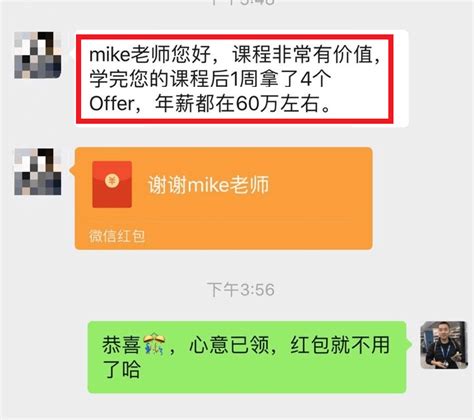
Task: Open the 谢谢mike老师 red packet bubble
Action: [x=223, y=198]
